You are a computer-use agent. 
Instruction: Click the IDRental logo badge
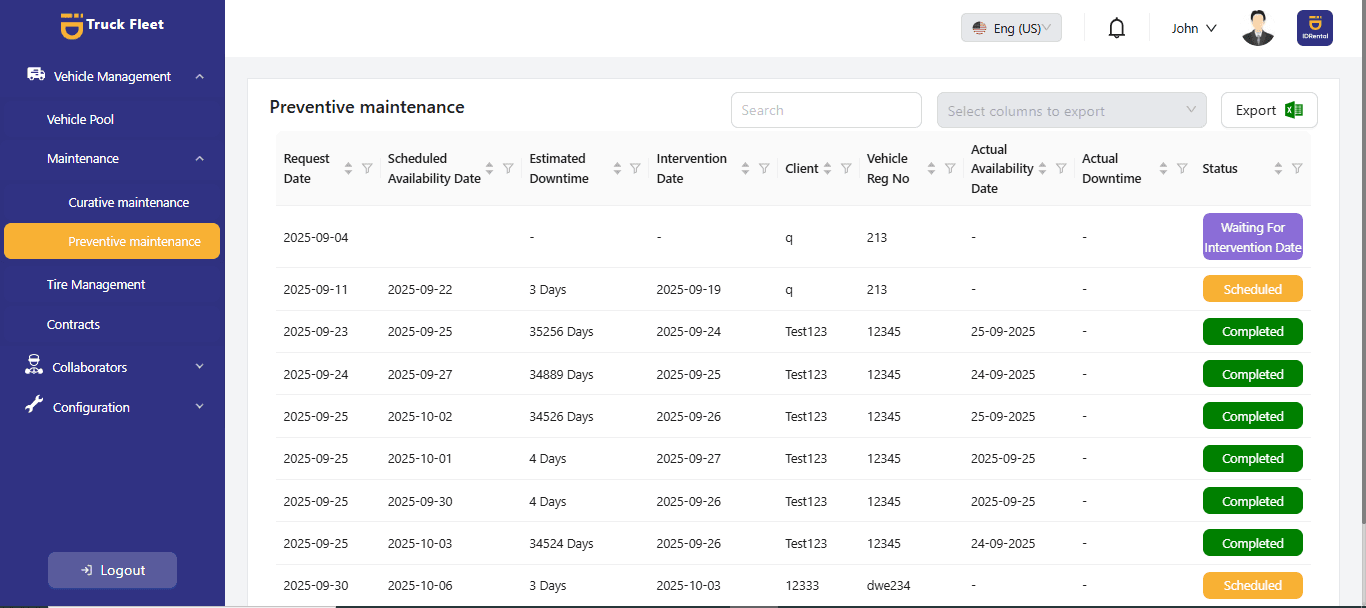[x=1314, y=28]
